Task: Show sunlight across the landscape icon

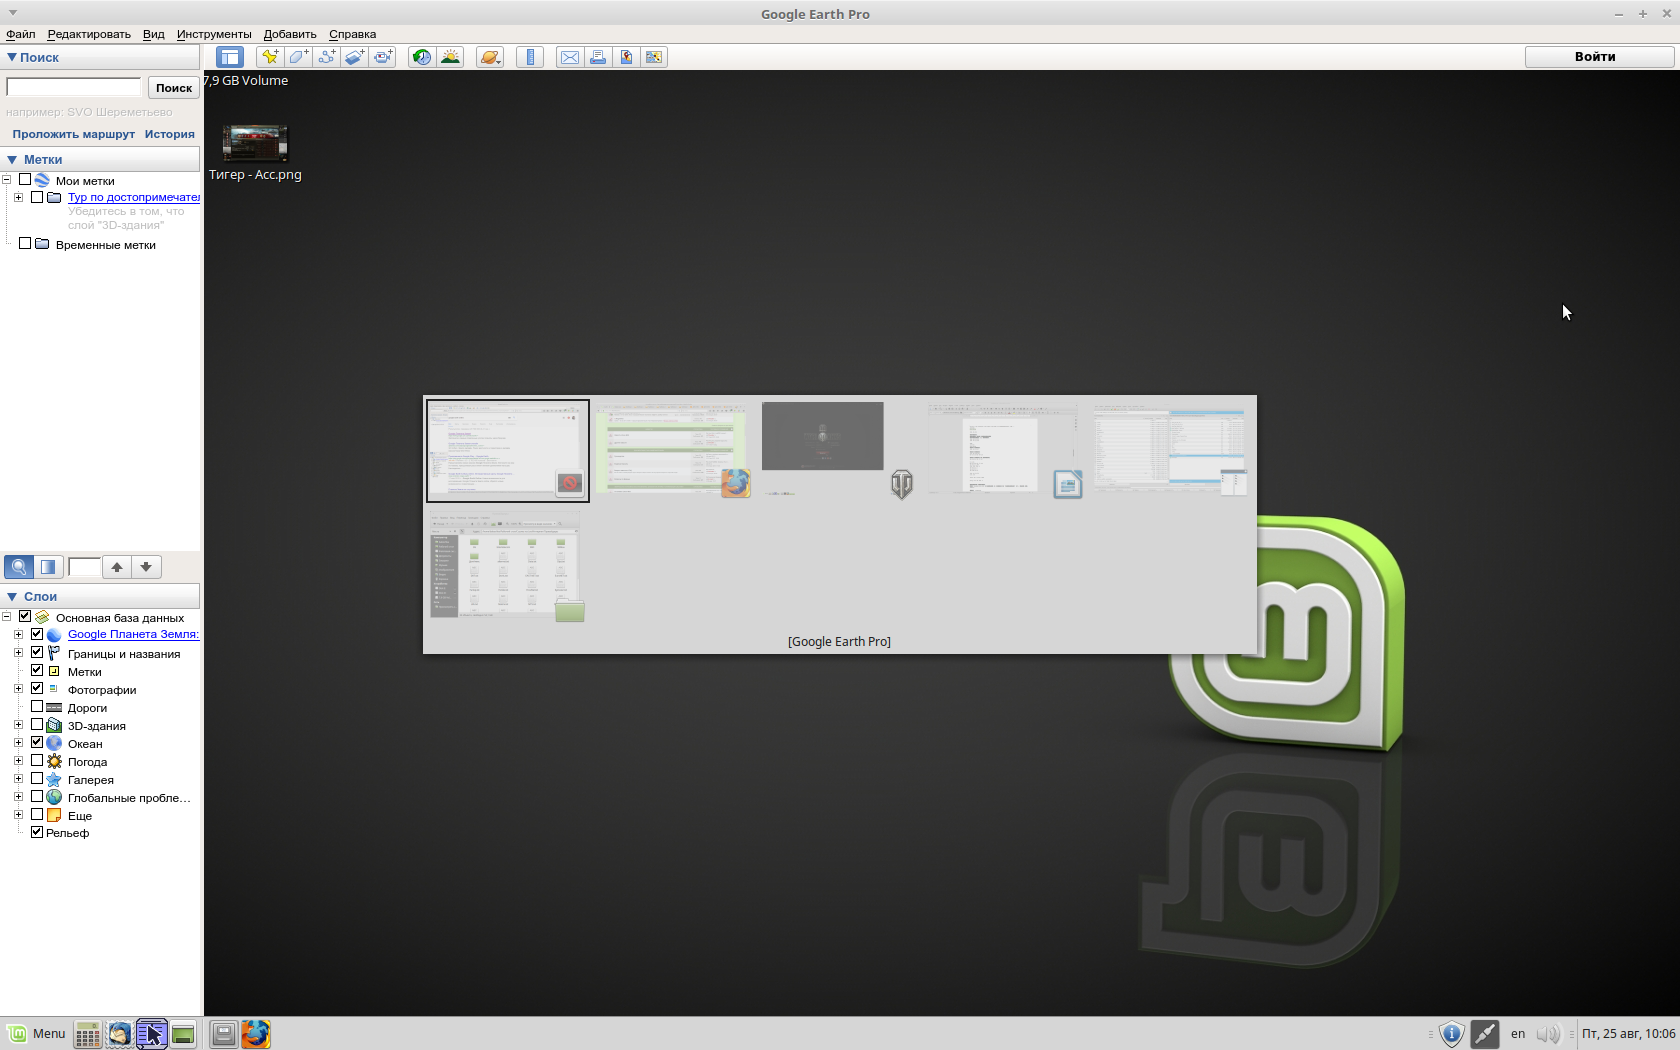Action: (450, 57)
